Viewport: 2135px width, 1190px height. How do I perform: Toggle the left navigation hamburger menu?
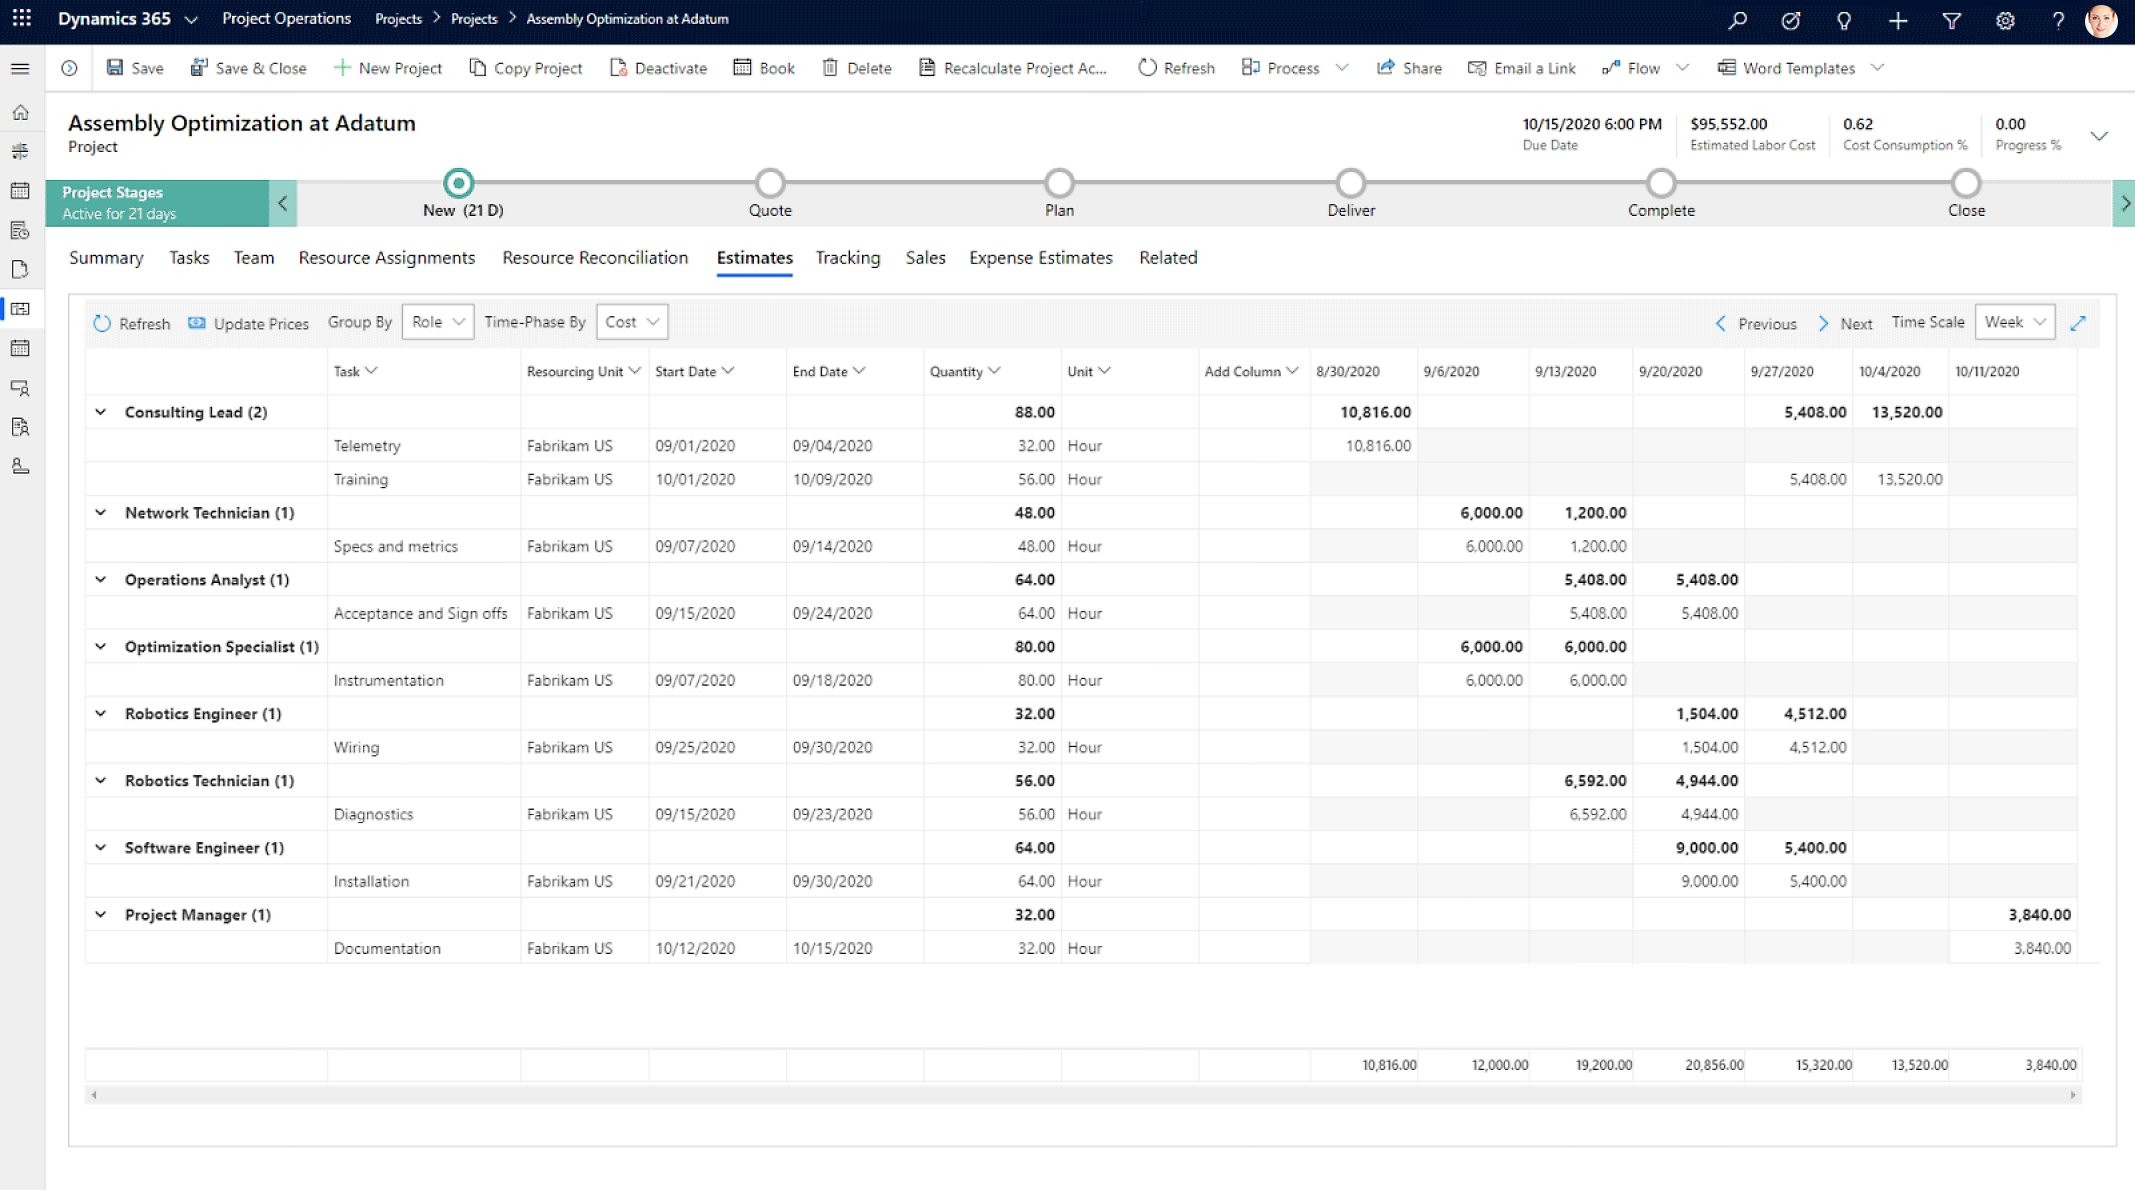20,68
